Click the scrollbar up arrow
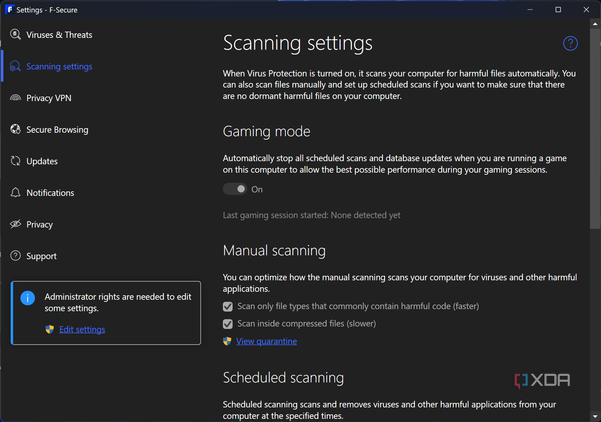The image size is (601, 422). pyautogui.click(x=595, y=24)
